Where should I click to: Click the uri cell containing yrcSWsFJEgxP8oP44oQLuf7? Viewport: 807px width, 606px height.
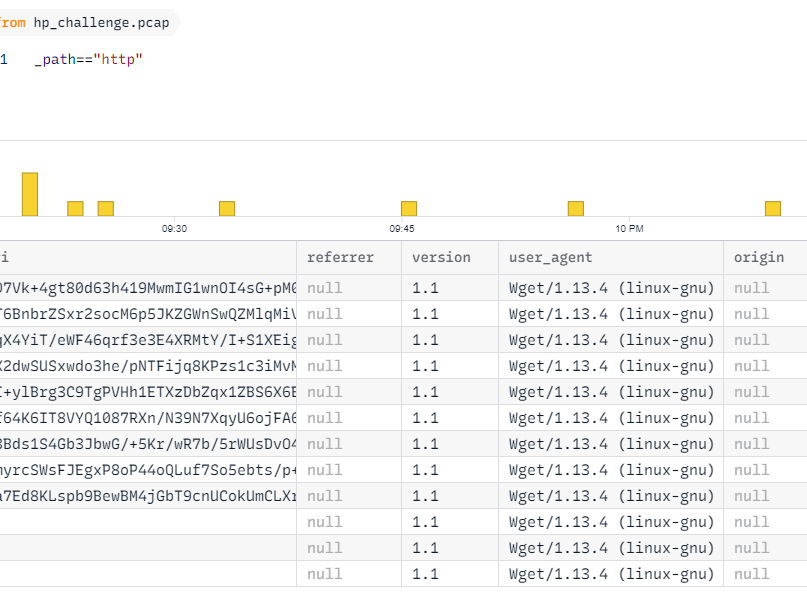(x=148, y=470)
